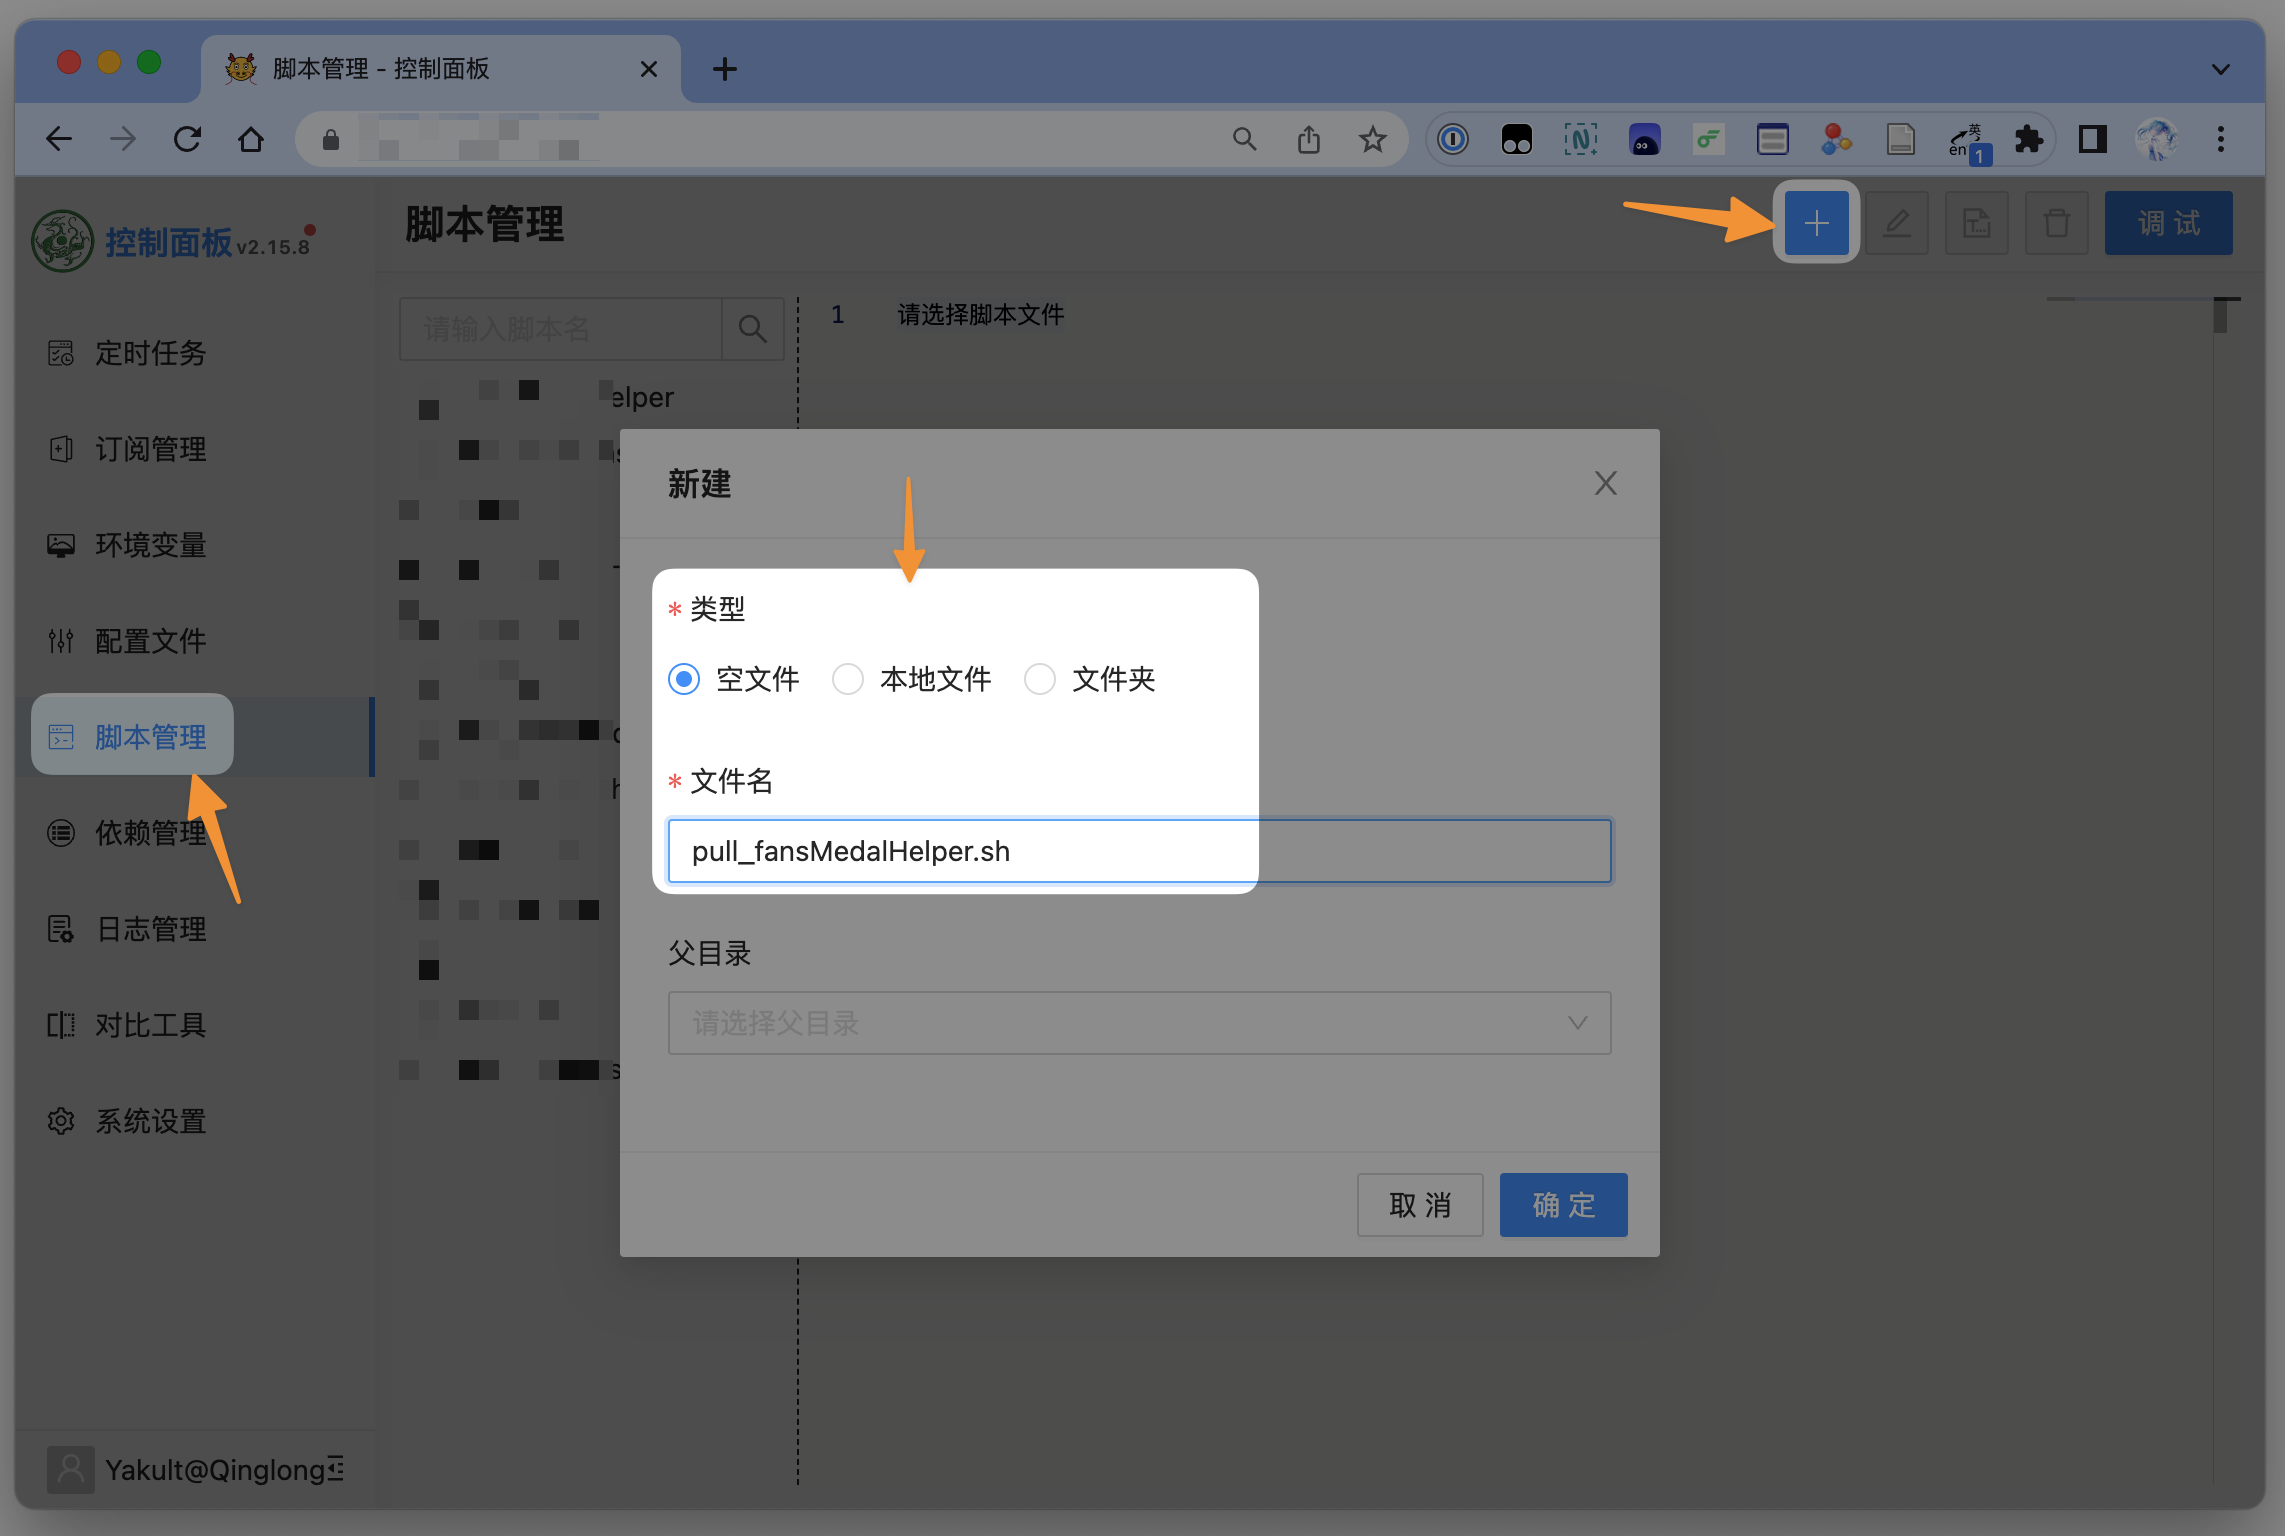Open 定时任务 in the sidebar

[150, 353]
